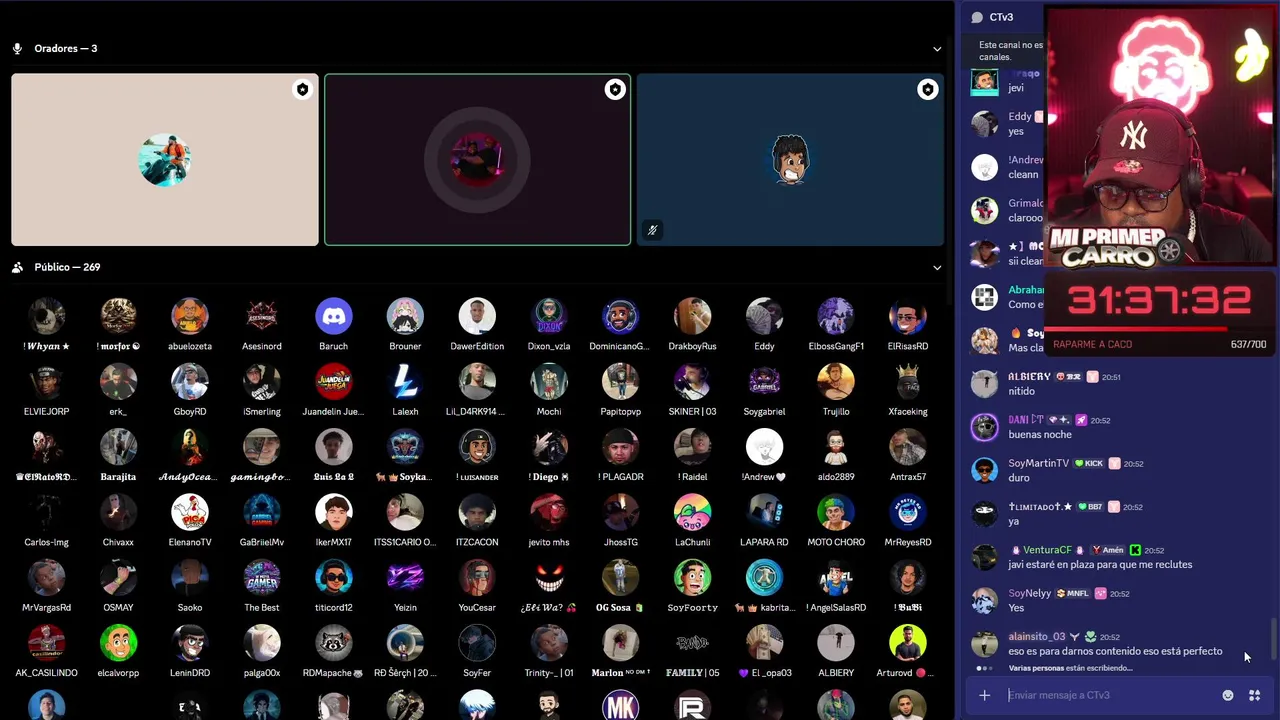Click the KICK role tag next to SoyMartinTV
This screenshot has width=1280, height=720.
[x=1087, y=463]
